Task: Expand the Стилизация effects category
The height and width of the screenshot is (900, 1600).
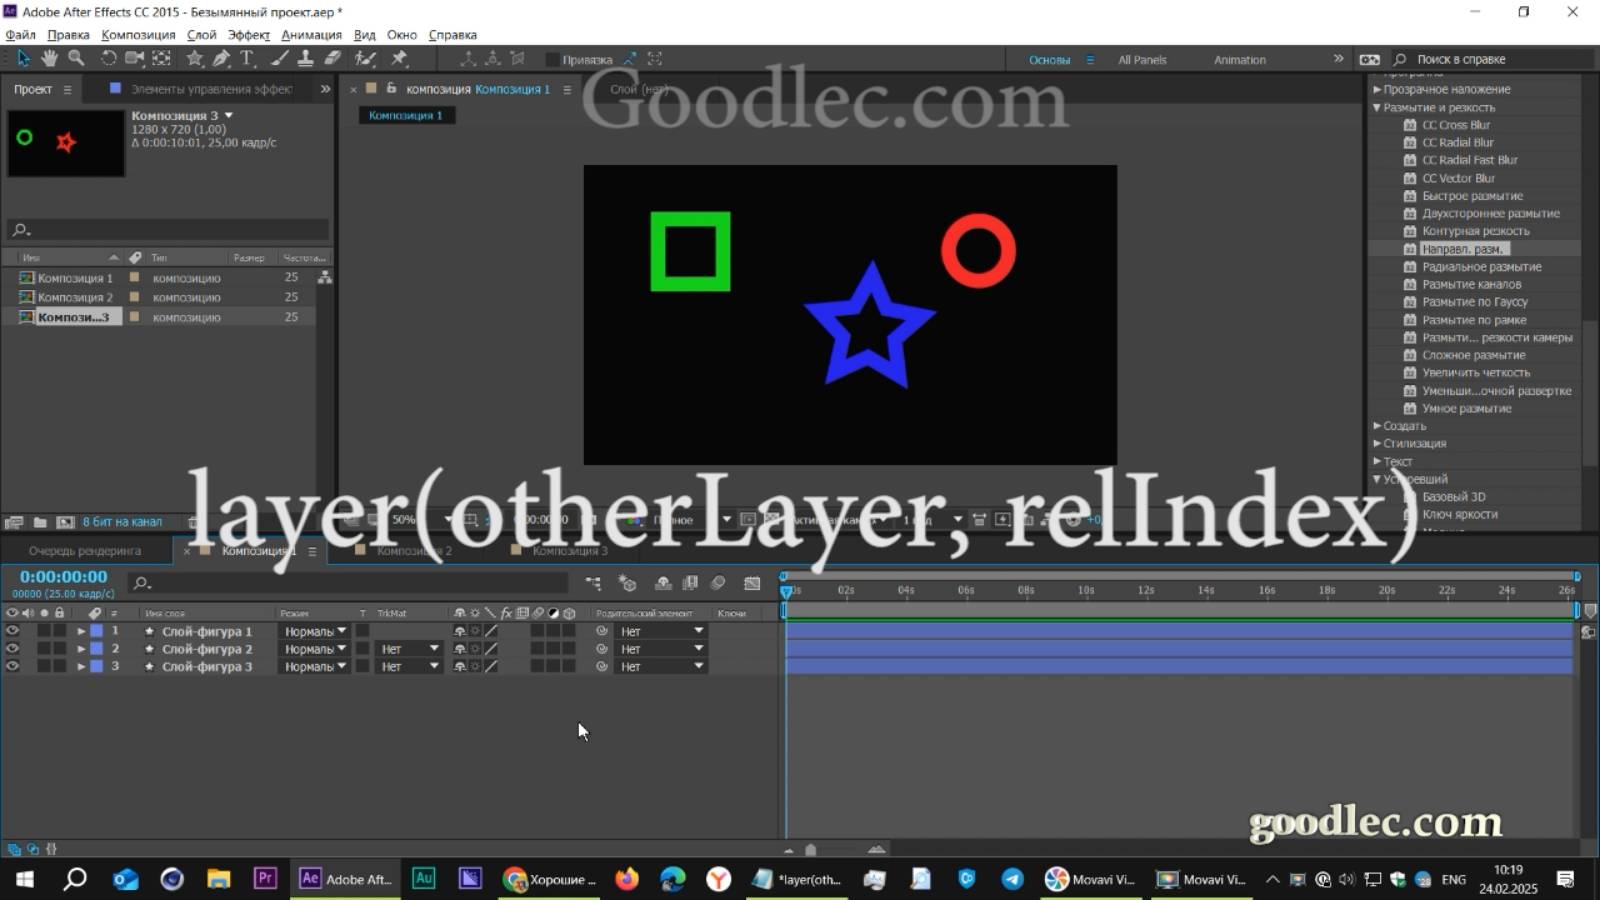Action: (1377, 443)
